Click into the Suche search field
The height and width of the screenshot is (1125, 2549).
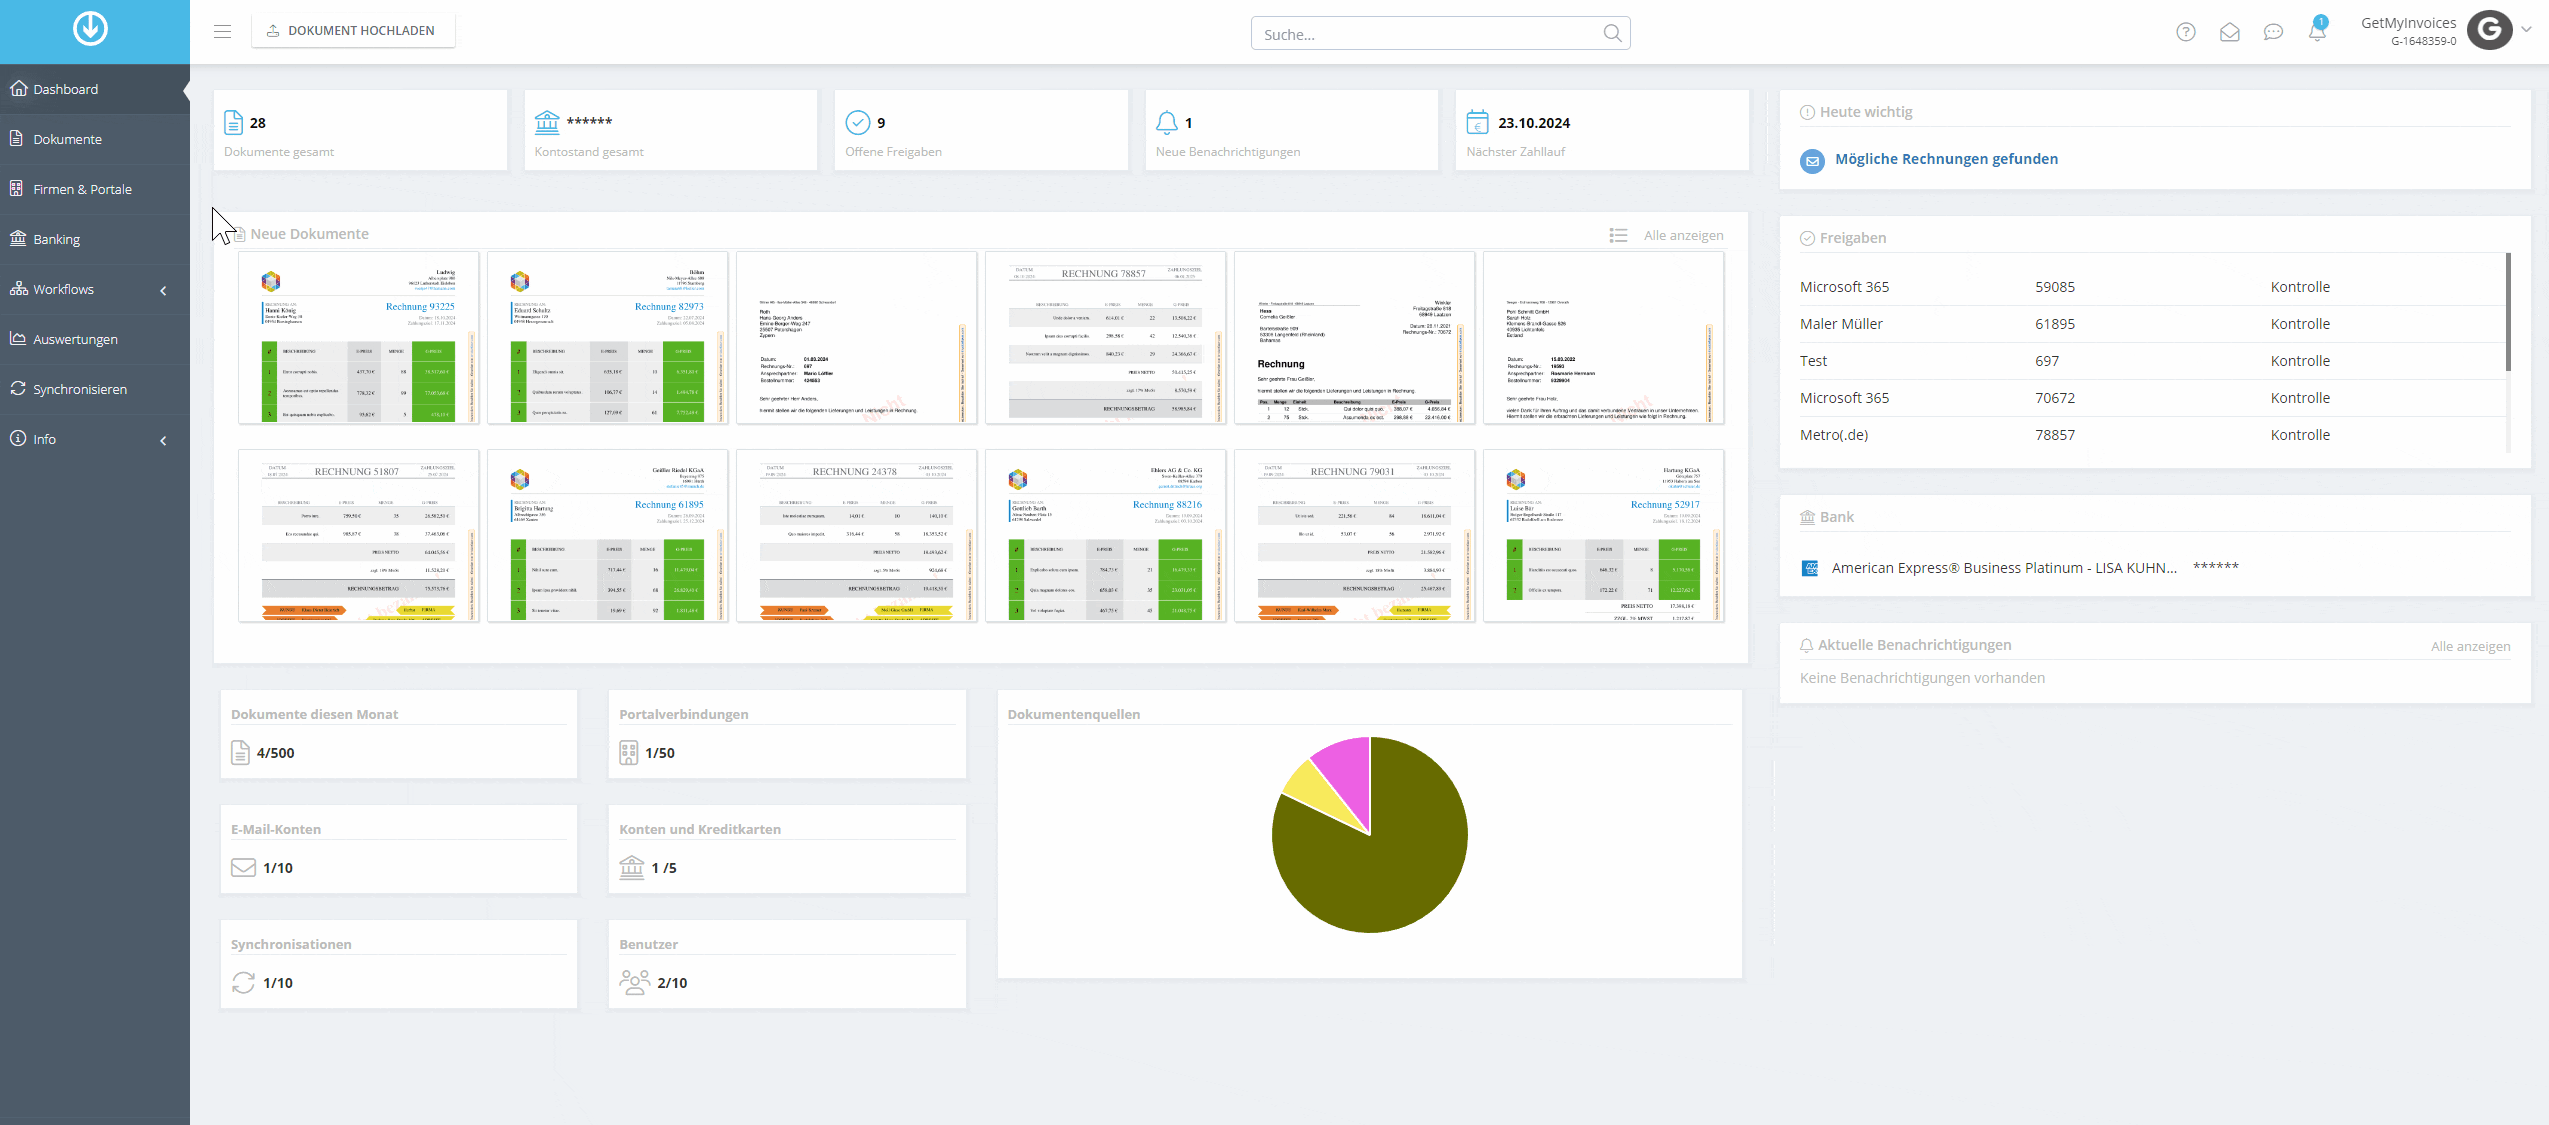click(x=1440, y=33)
